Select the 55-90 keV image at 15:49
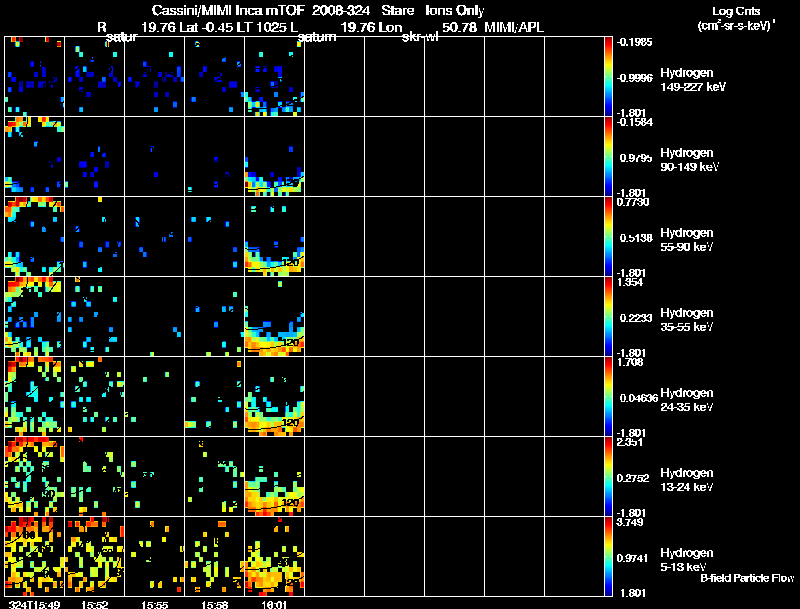The width and height of the screenshot is (800, 609). (x=35, y=237)
